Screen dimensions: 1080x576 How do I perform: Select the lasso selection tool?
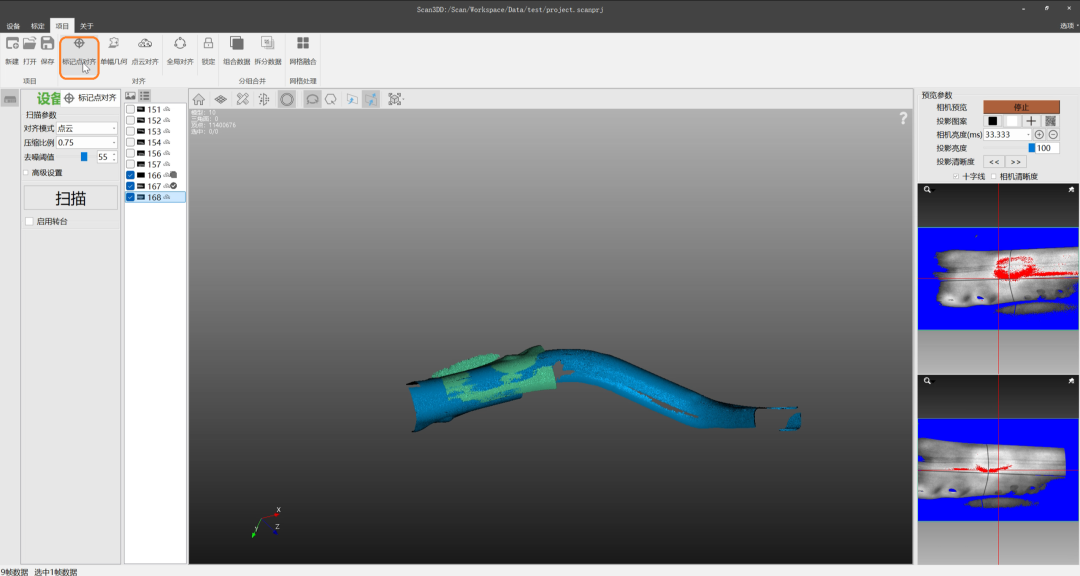(x=312, y=99)
